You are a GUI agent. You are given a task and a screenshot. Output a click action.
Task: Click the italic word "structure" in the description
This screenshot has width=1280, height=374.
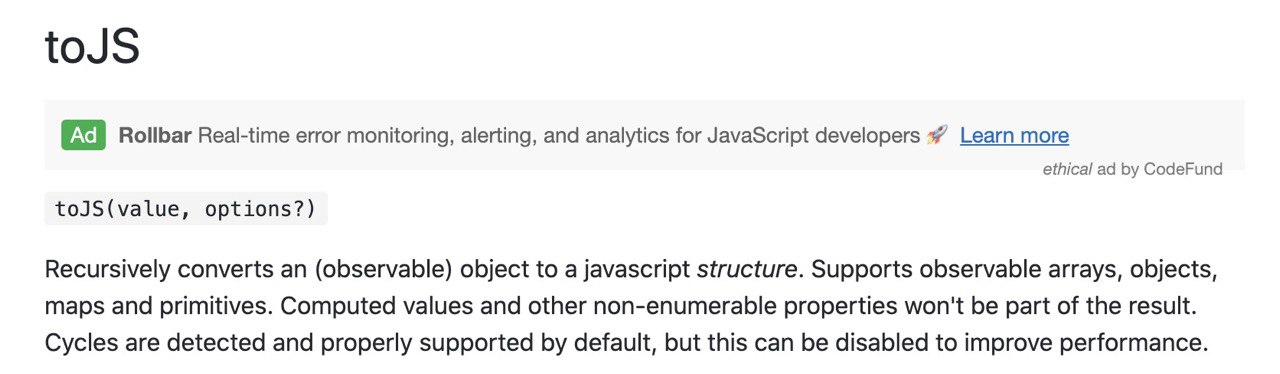point(747,270)
